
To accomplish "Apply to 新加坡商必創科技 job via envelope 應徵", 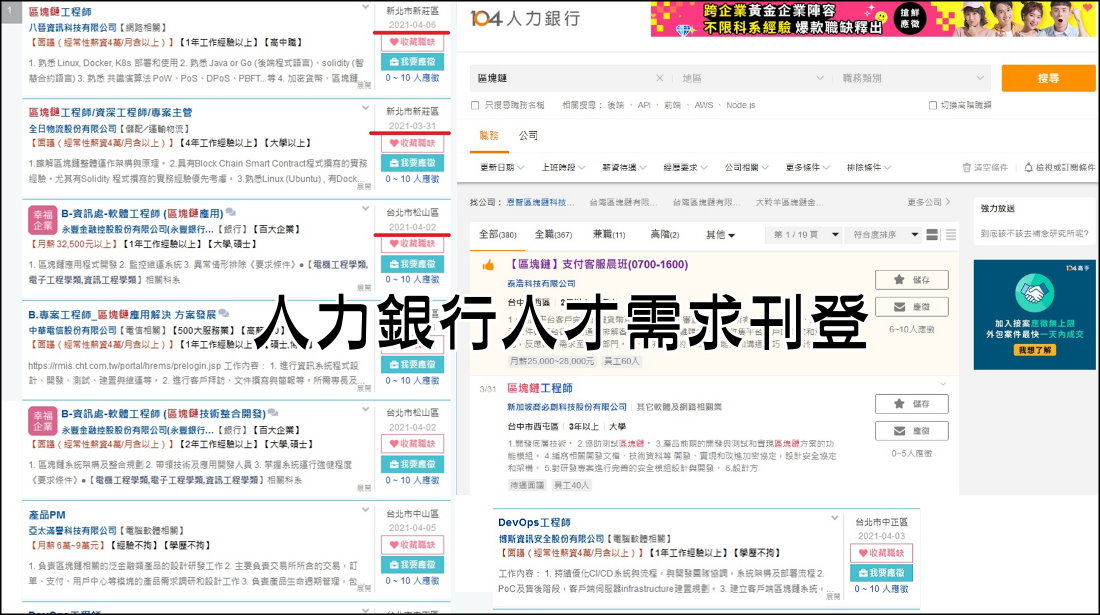I will [x=911, y=431].
